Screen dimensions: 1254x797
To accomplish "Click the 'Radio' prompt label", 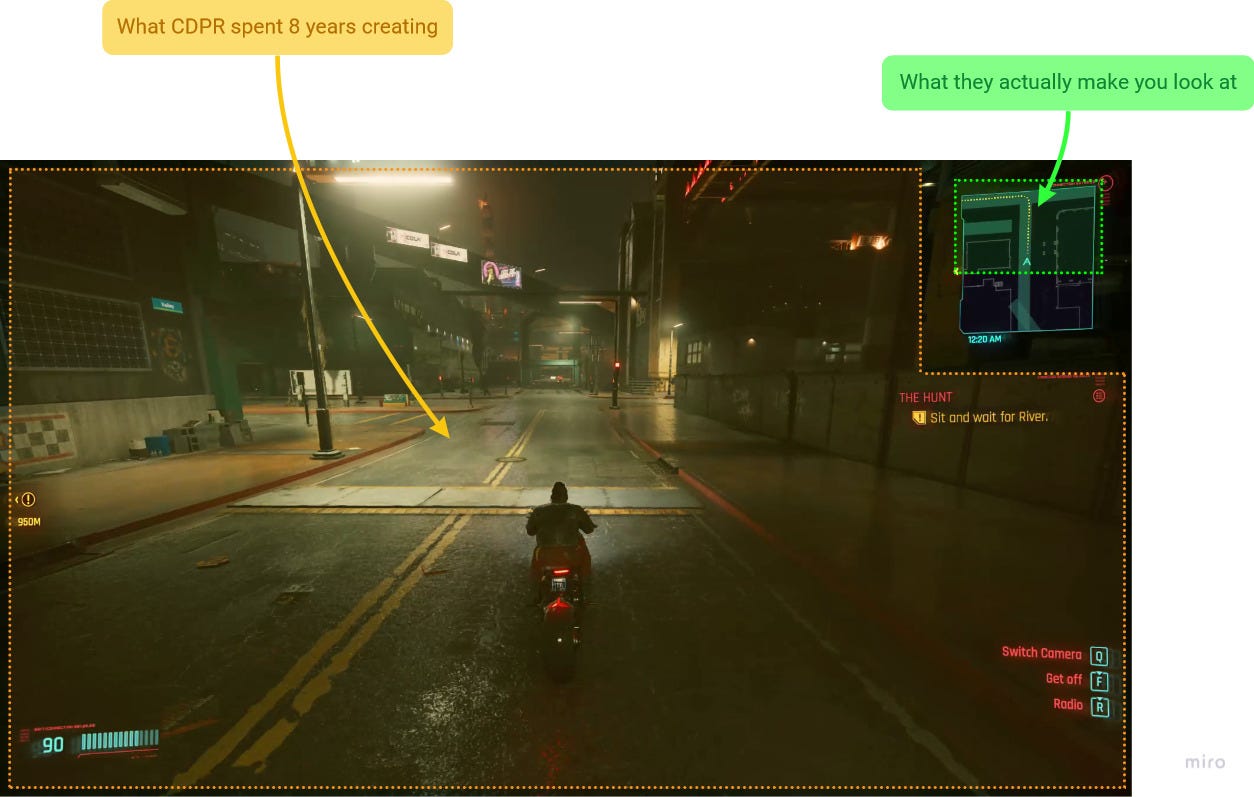I will coord(1067,704).
